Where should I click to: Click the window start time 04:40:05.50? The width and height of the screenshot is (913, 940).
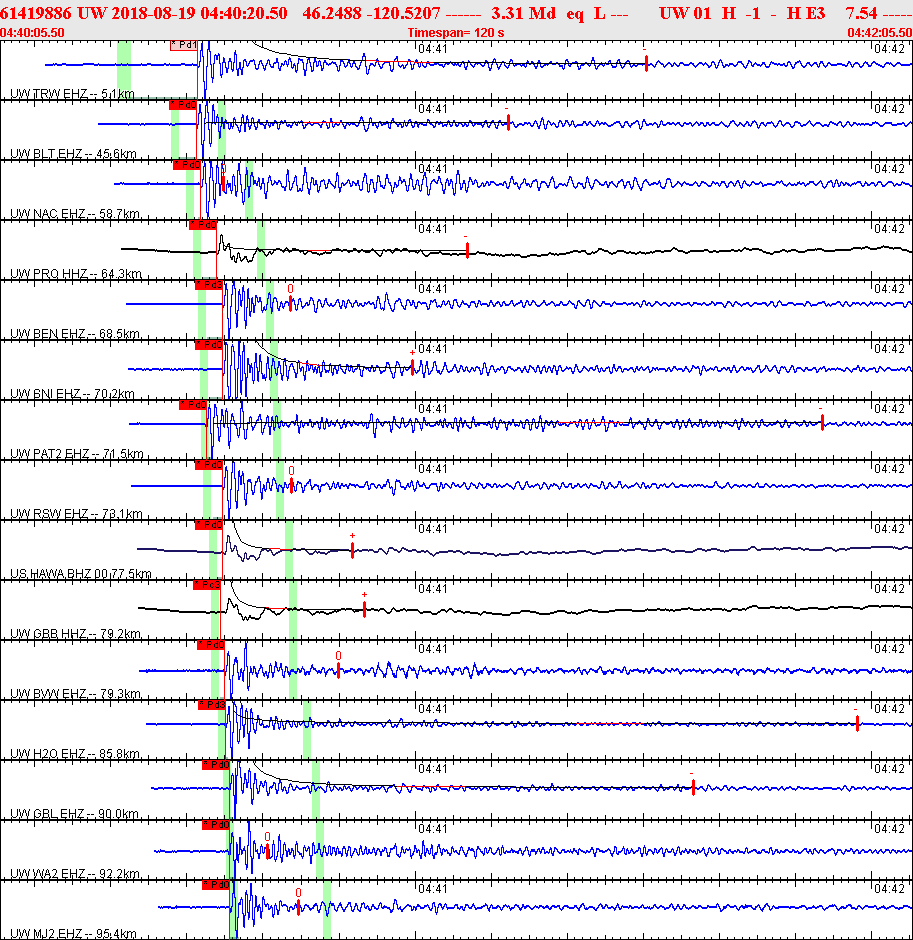click(32, 32)
